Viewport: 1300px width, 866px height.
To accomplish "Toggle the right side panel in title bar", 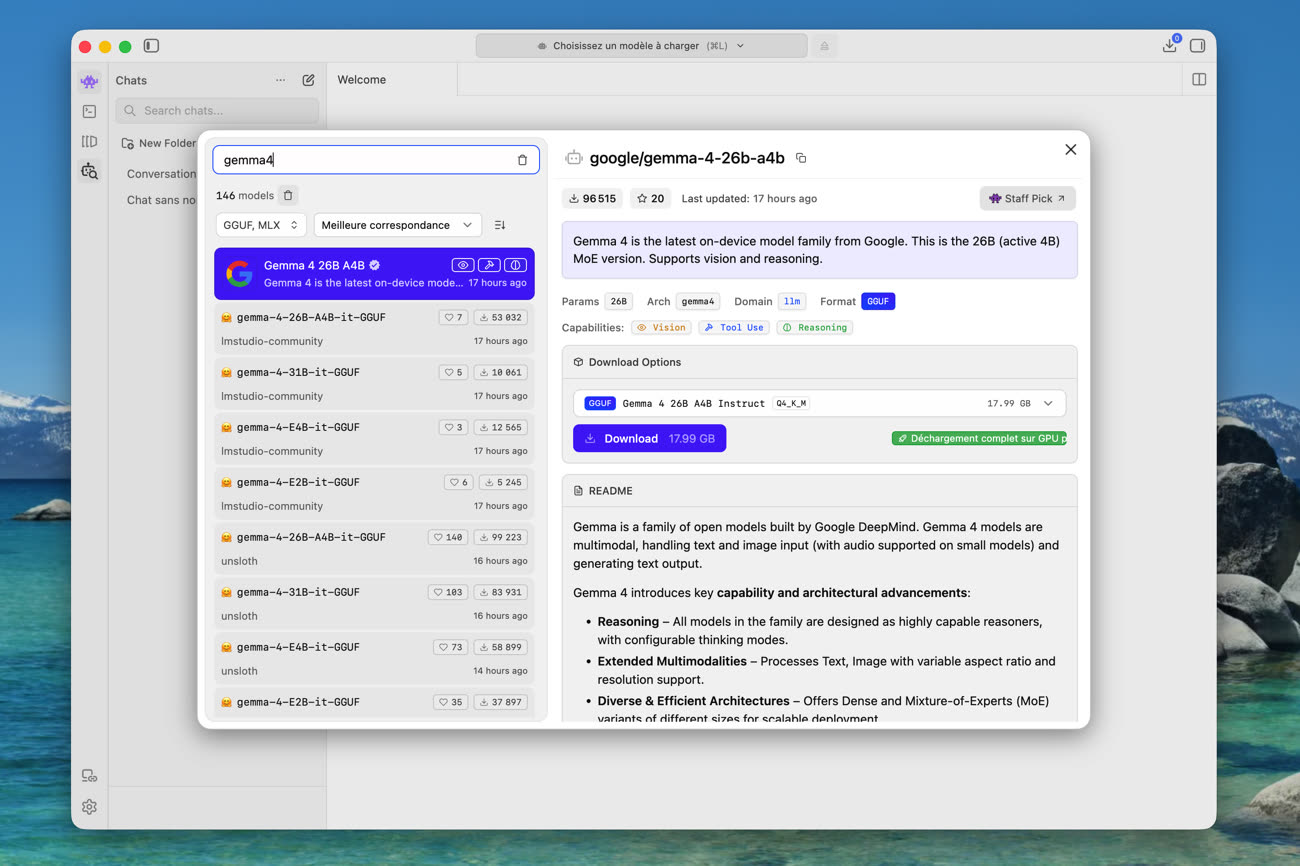I will point(1197,46).
